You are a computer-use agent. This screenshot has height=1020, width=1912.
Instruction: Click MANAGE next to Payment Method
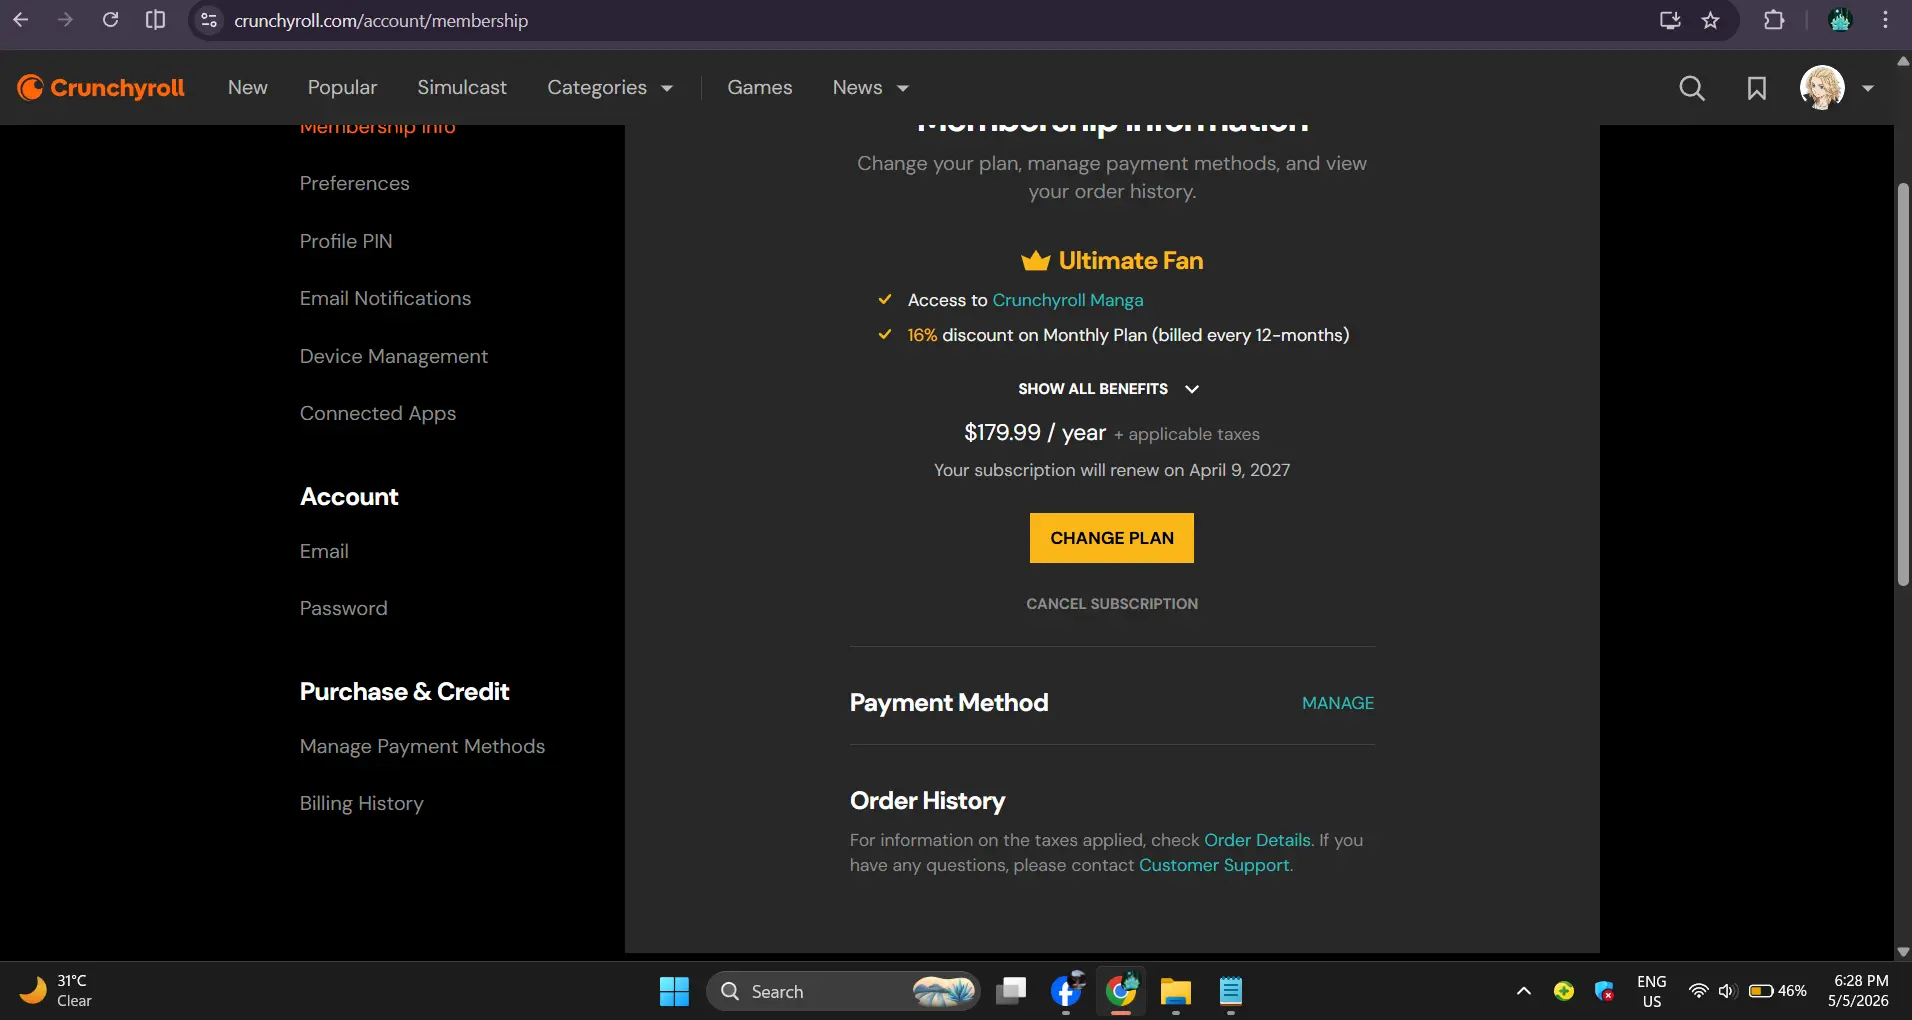[1338, 703]
